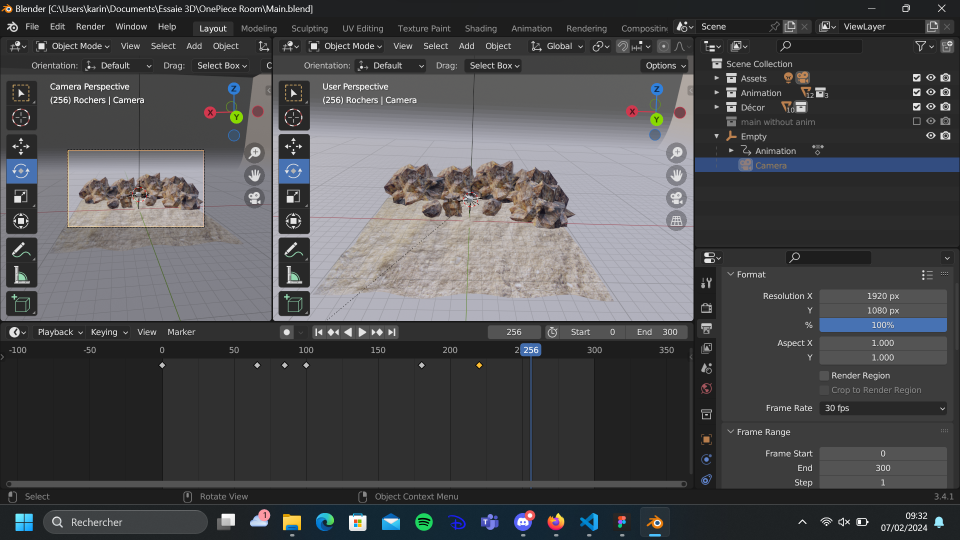960x540 pixels.
Task: Select the Measure tool in User Perspective viewport
Action: [293, 275]
